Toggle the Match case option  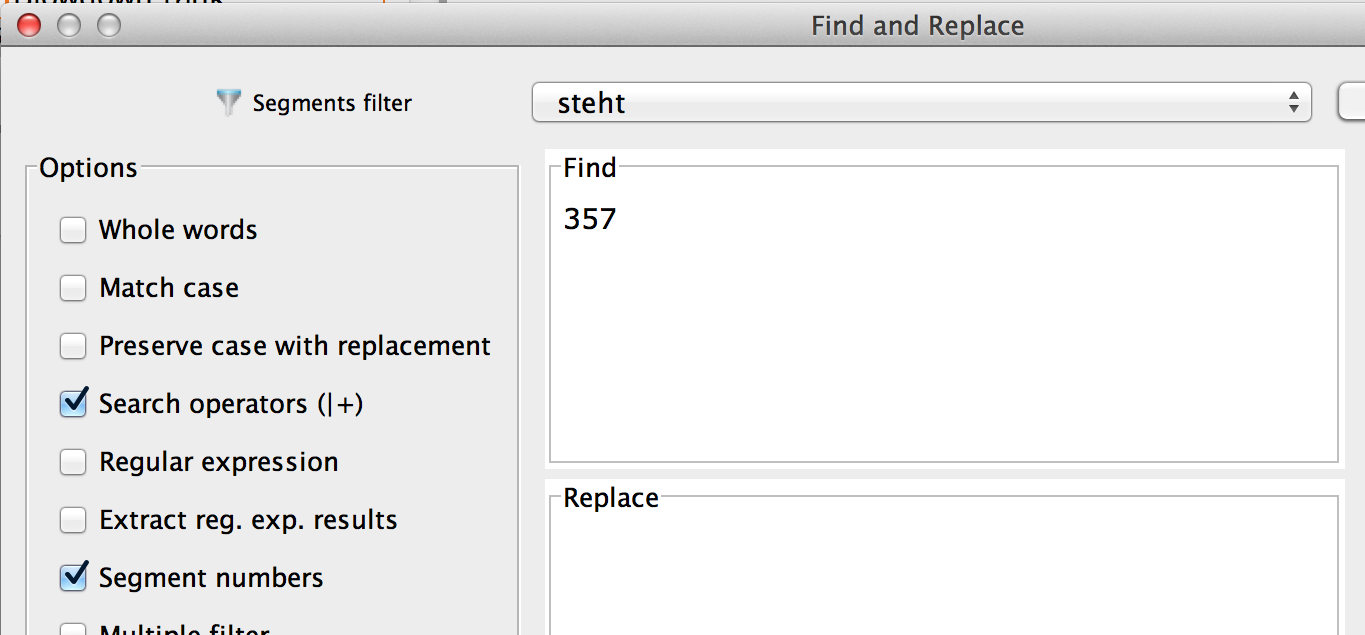pyautogui.click(x=73, y=288)
